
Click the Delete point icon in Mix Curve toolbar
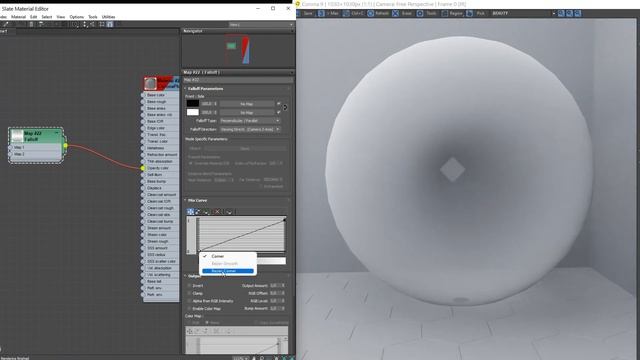pyautogui.click(x=218, y=211)
